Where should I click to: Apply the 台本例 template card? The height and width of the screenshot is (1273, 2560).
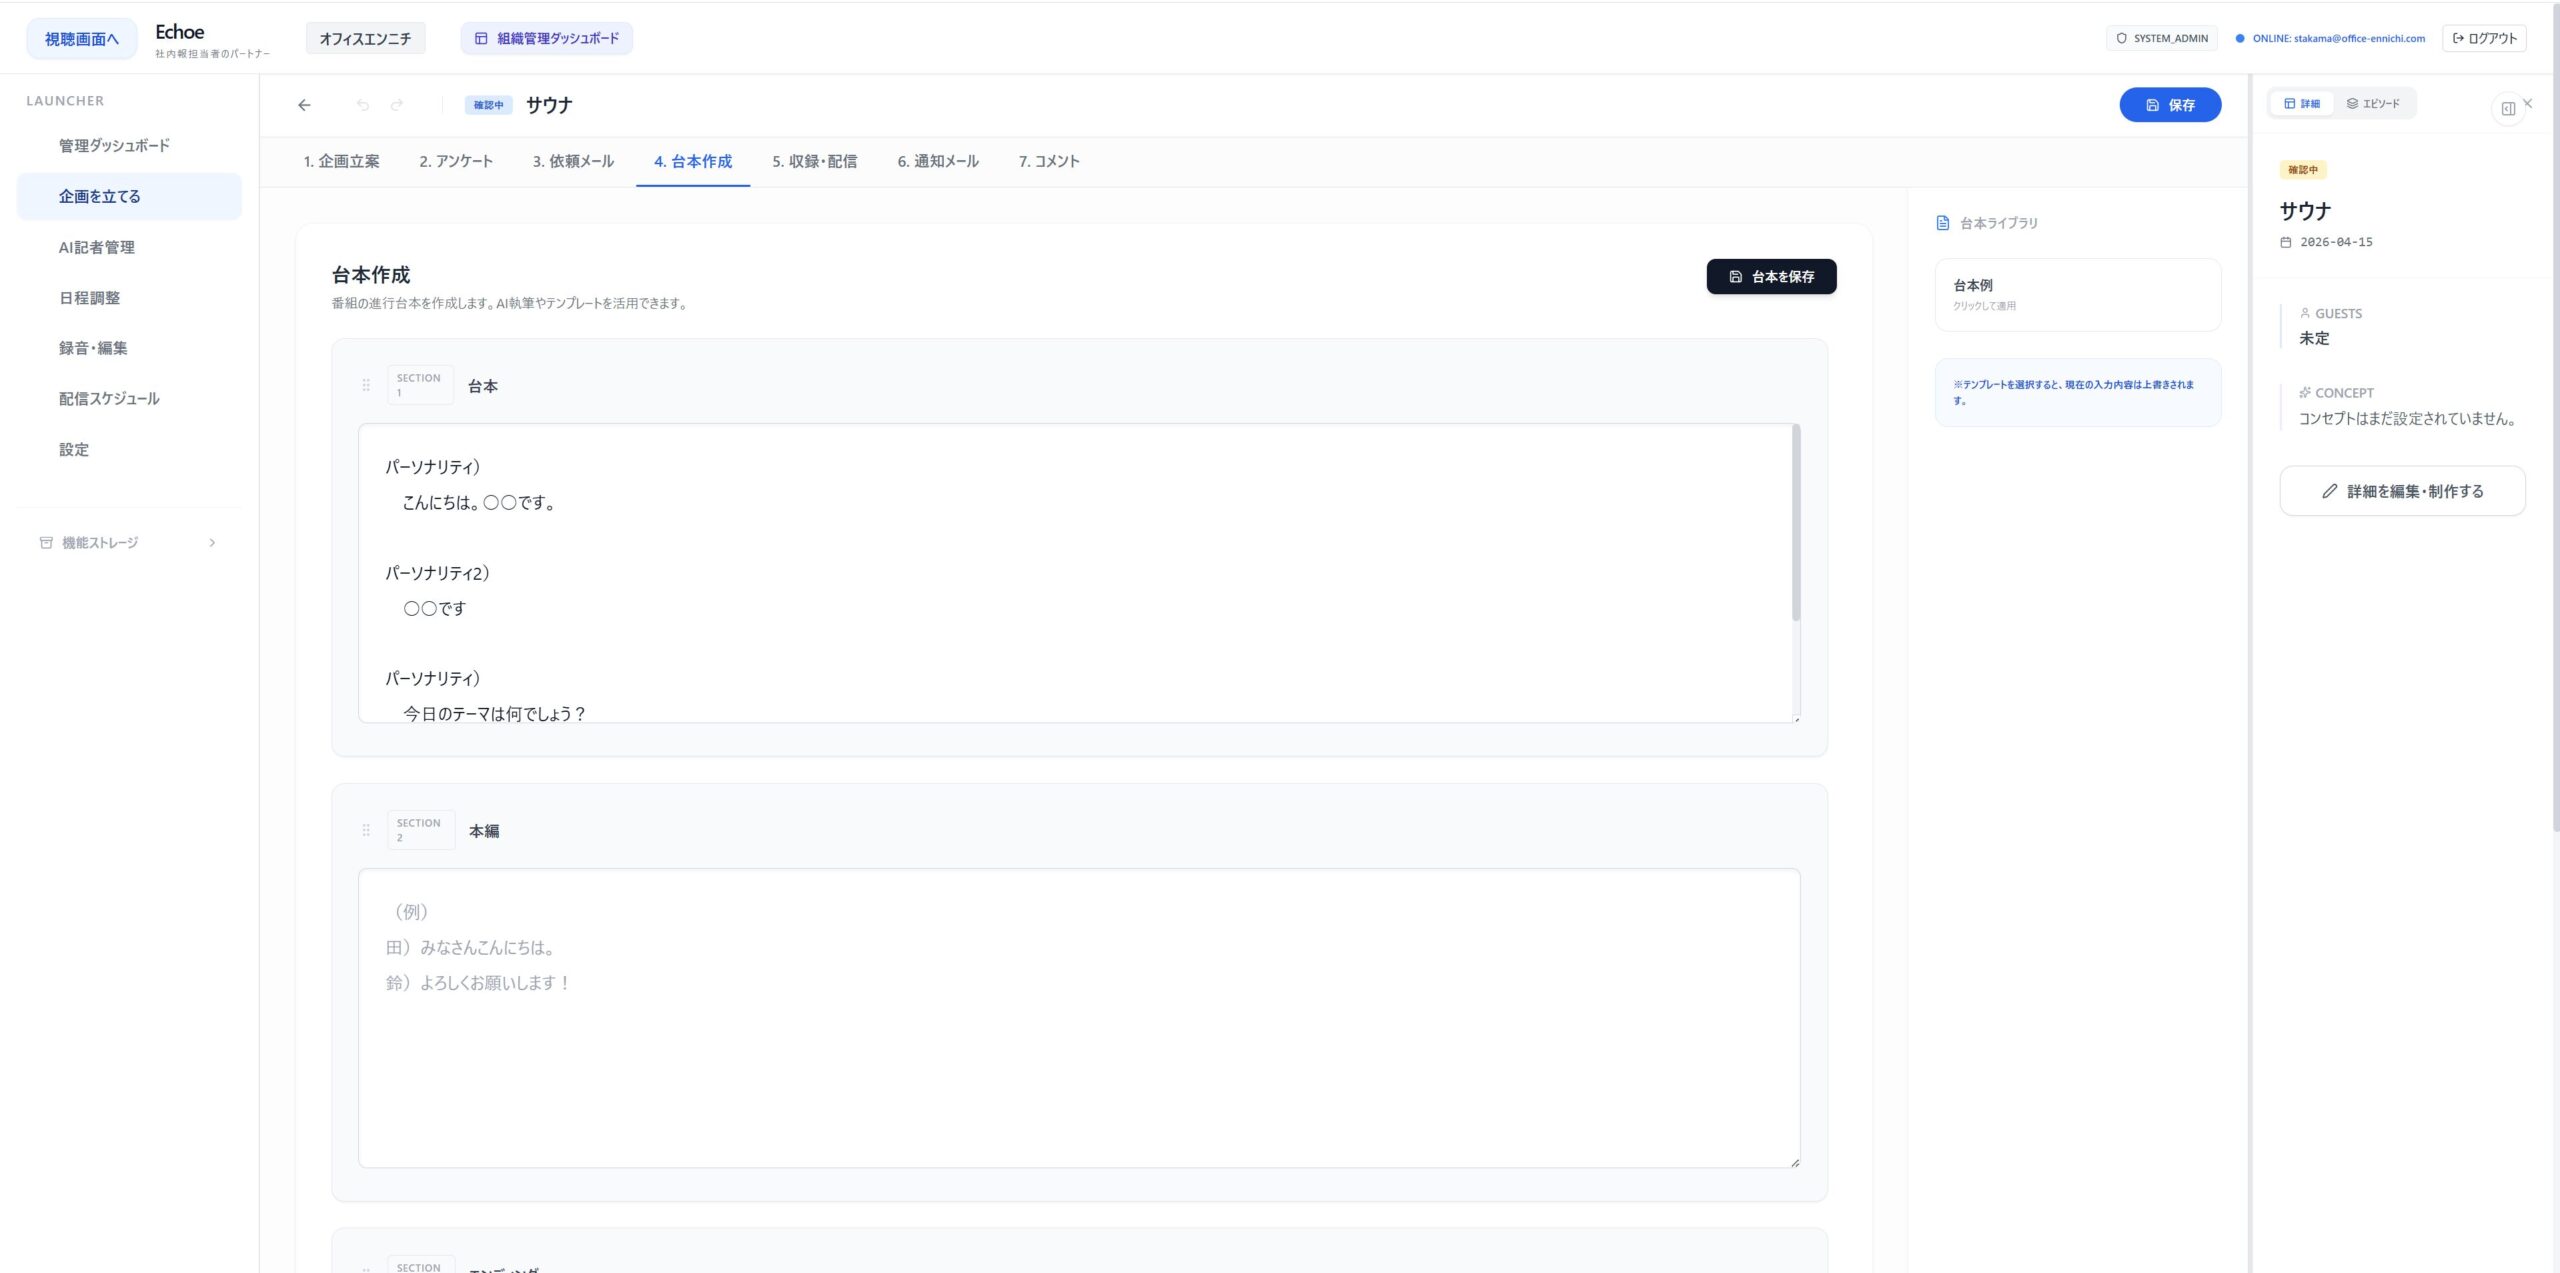click(x=2077, y=295)
